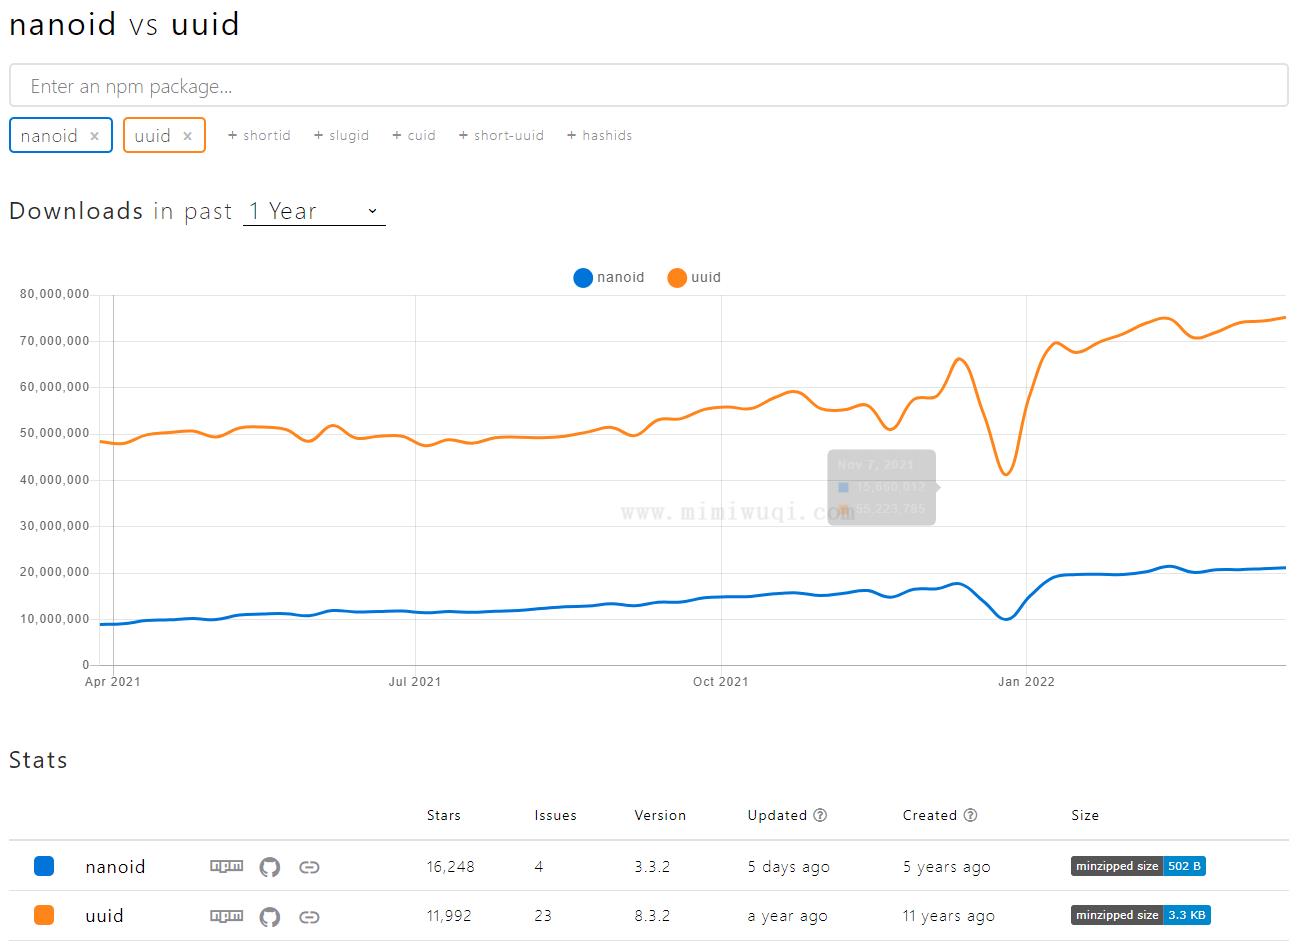
Task: Click nanoid's '5 years ago' created value
Action: point(947,867)
